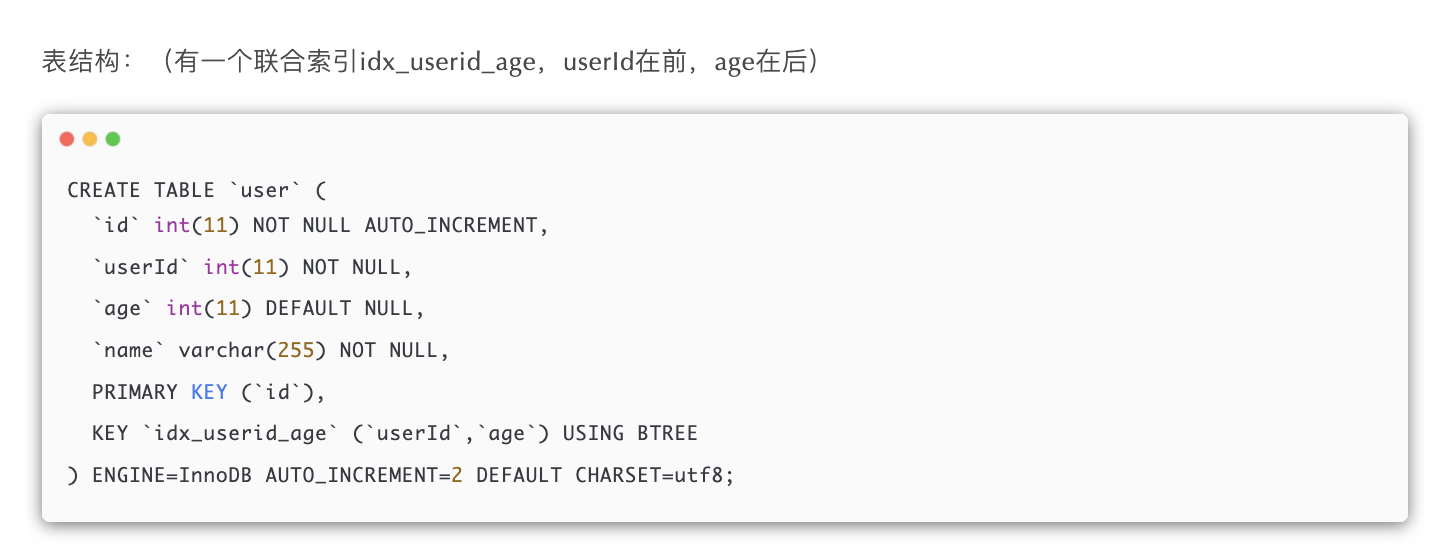This screenshot has height=544, width=1430.
Task: Click the blue KEY keyword after PRIMARY
Action: 209,392
